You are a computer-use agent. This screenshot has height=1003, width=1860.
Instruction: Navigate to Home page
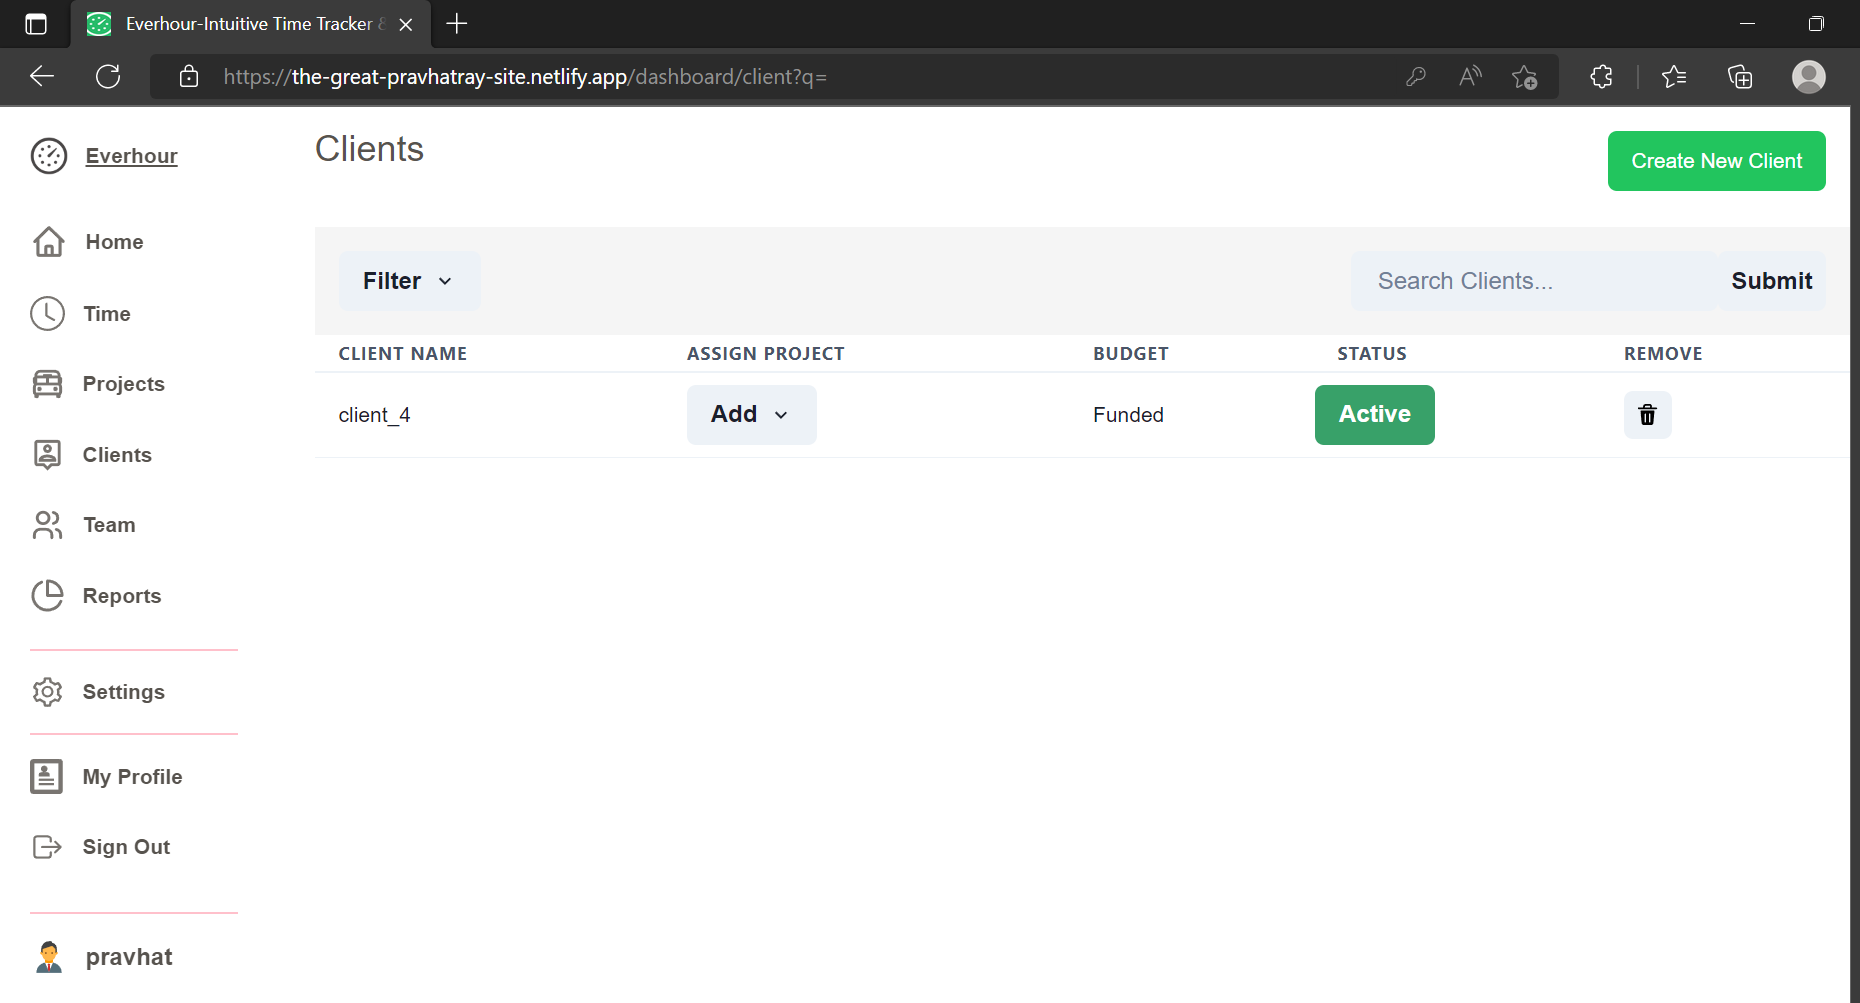[x=114, y=242]
